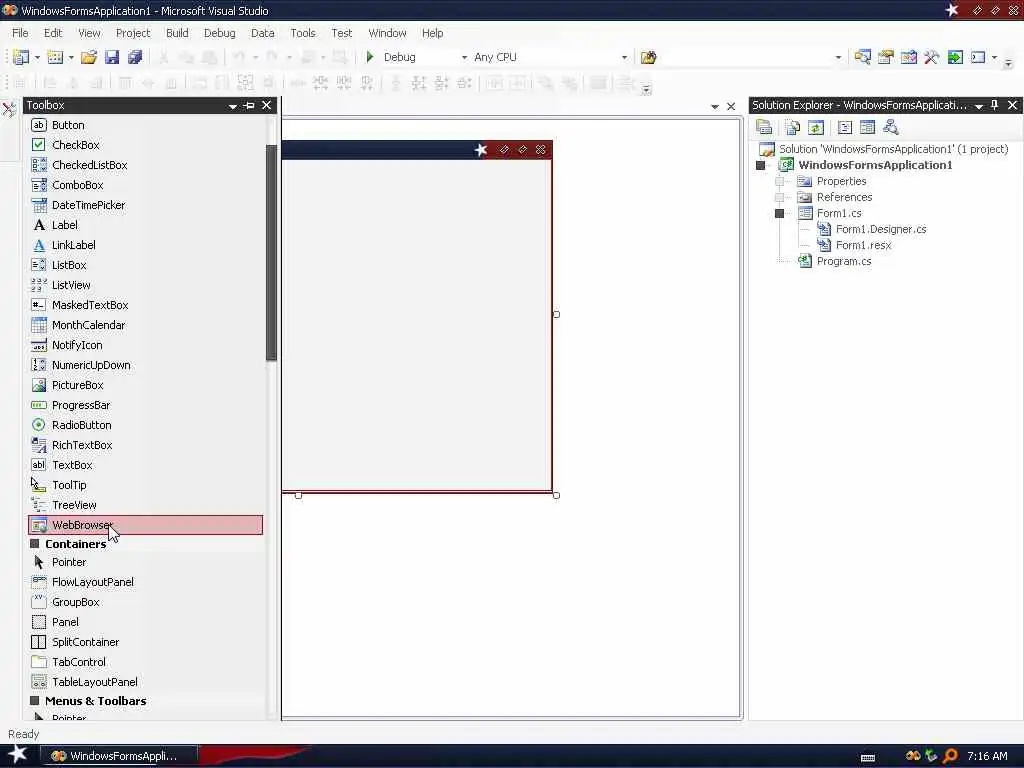Collapse the Menus & Toolbars group
The height and width of the screenshot is (768, 1024).
[35, 701]
